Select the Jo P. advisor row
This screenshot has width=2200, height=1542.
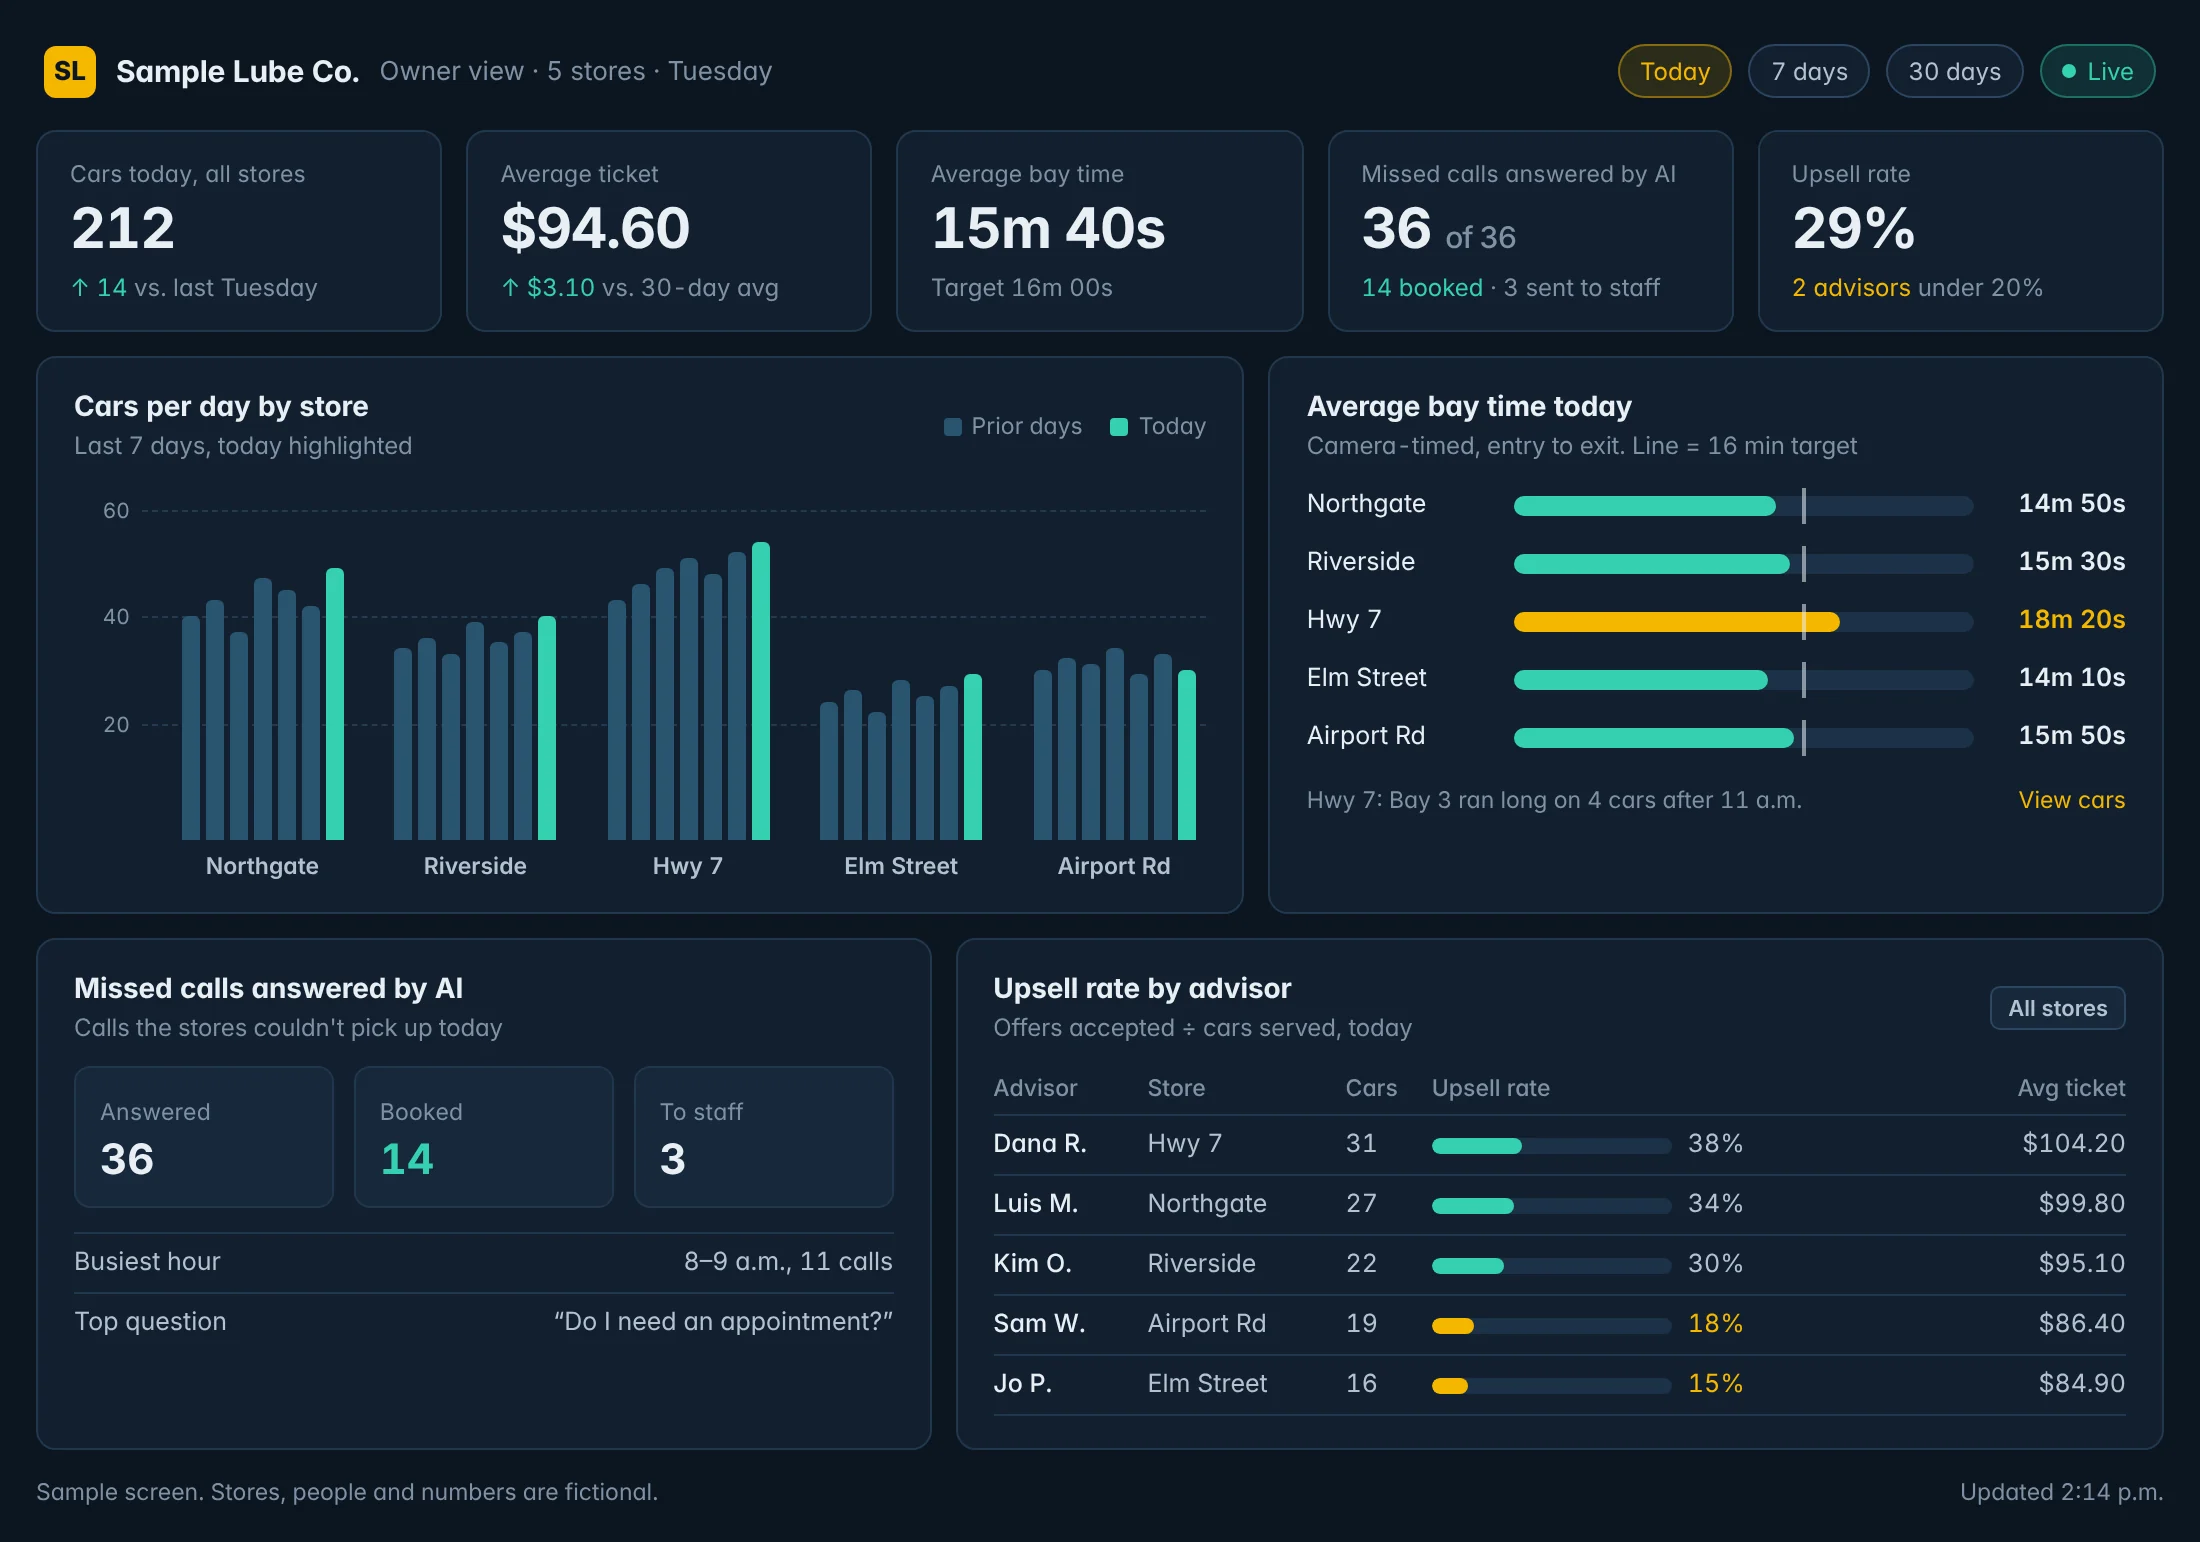click(x=1559, y=1384)
